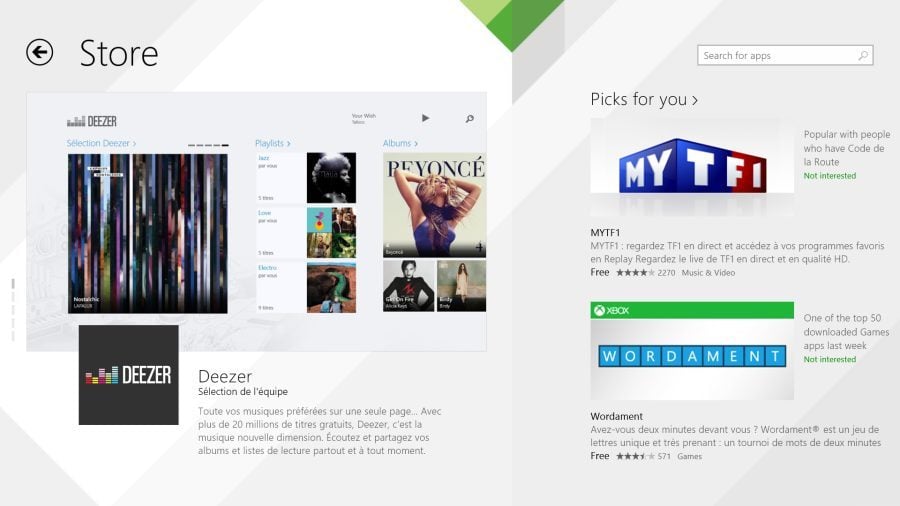Select the Beyoncé album cover
900x506 pixels.
pyautogui.click(x=435, y=205)
